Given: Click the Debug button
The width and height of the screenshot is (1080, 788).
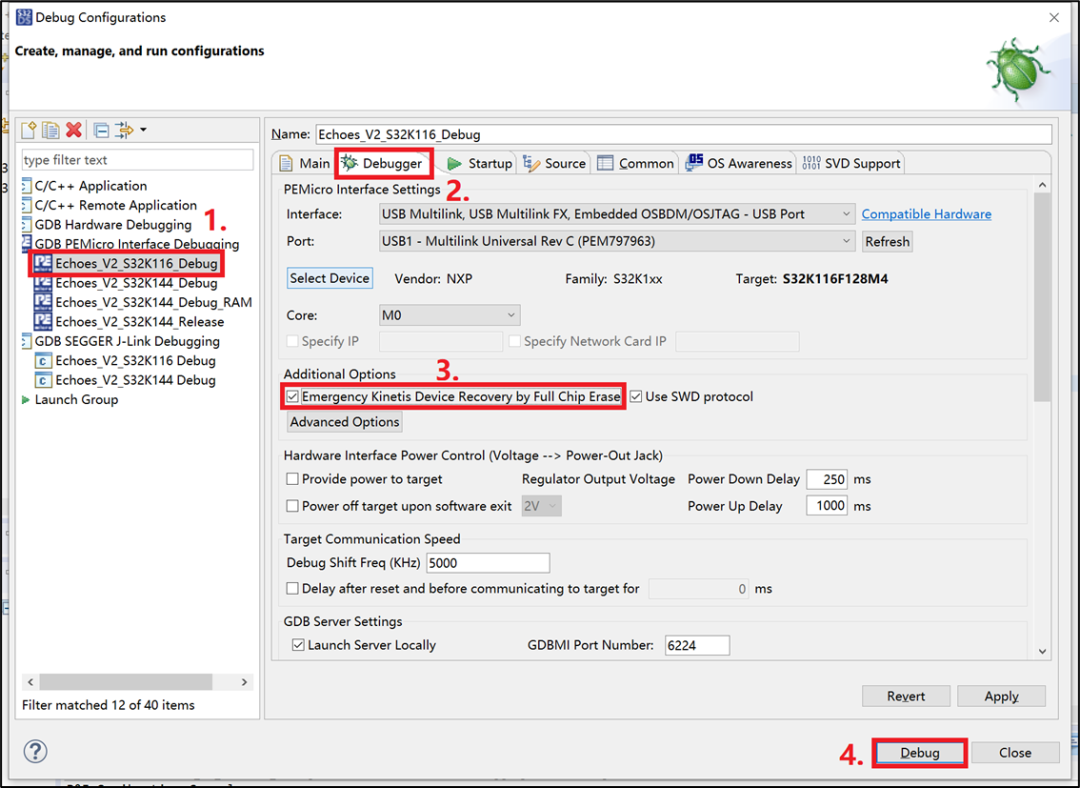Looking at the screenshot, I should (920, 752).
